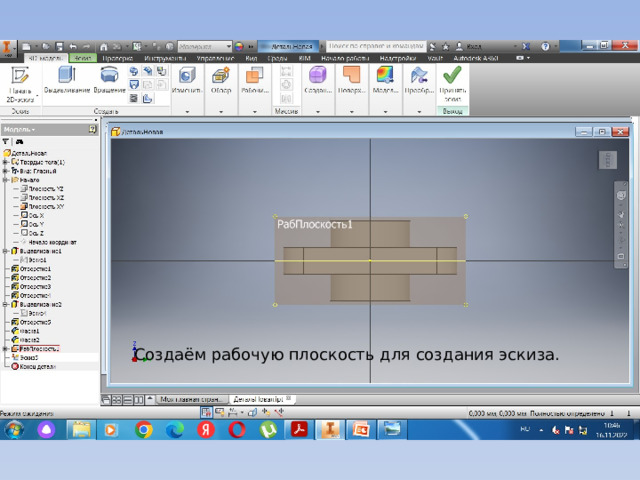Save the document via quick access toolbar
The width and height of the screenshot is (640, 480).
60,47
